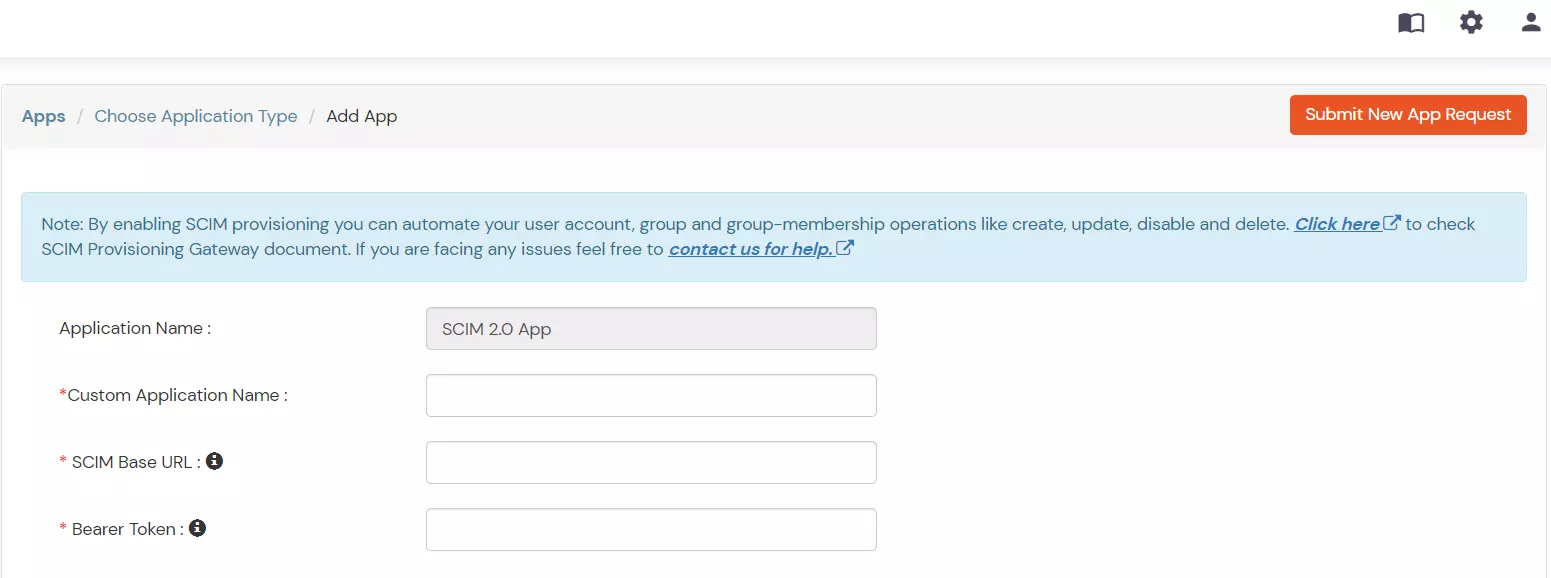Navigate to Apps breadcrumb
Screen dimensions: 1551x578
[x=43, y=116]
